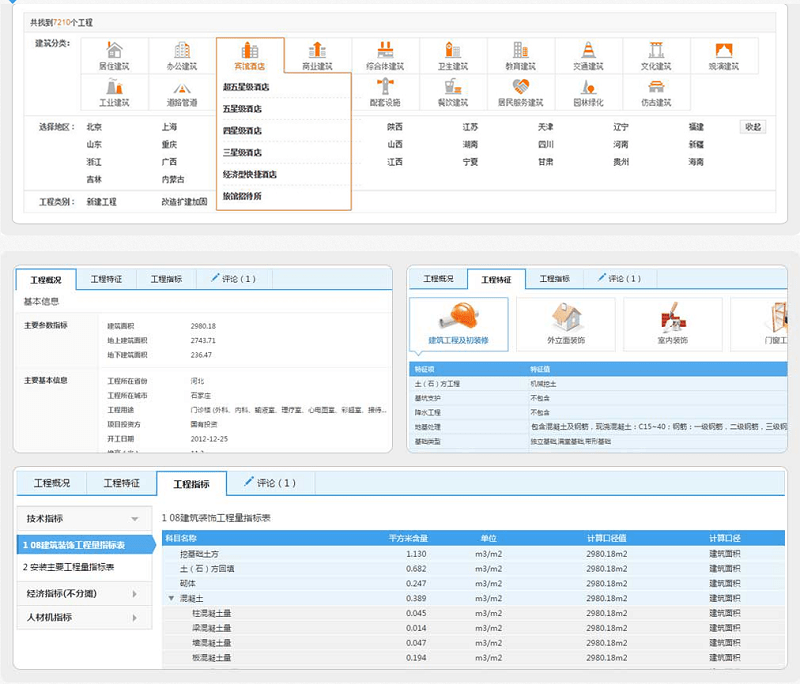Choose the 仿古建筑 antique building icon
This screenshot has width=800, height=684.
(656, 87)
